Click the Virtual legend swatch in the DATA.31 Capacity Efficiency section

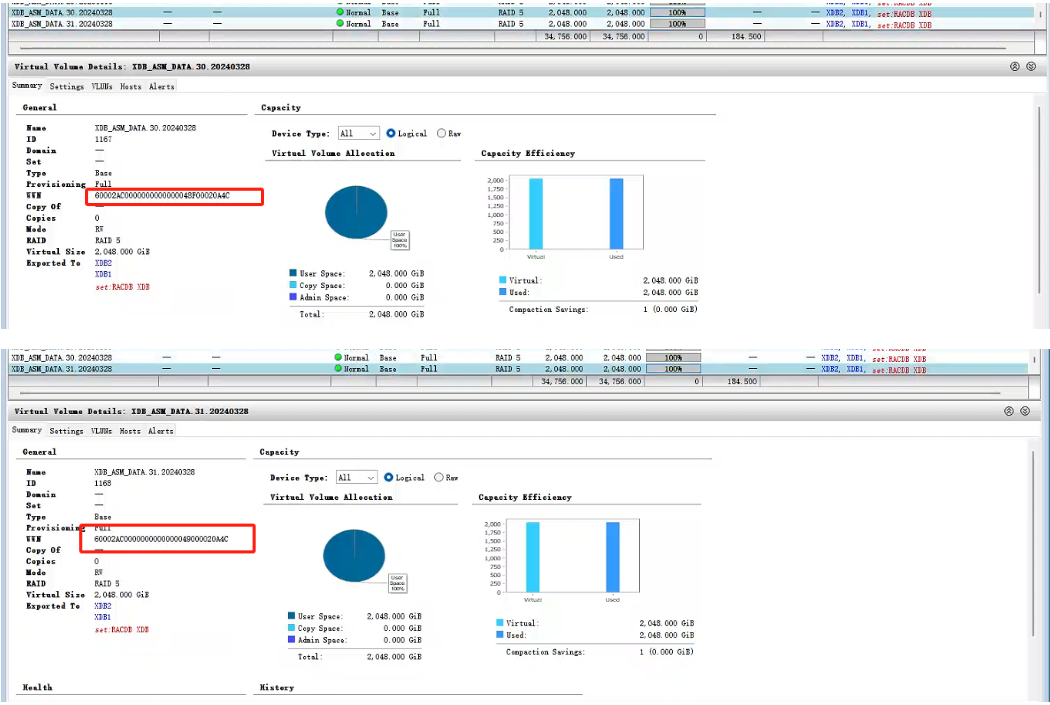500,623
